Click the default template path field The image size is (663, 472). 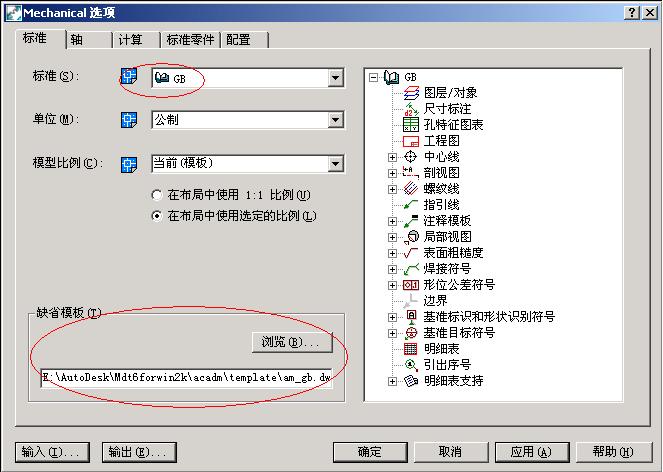(x=186, y=377)
